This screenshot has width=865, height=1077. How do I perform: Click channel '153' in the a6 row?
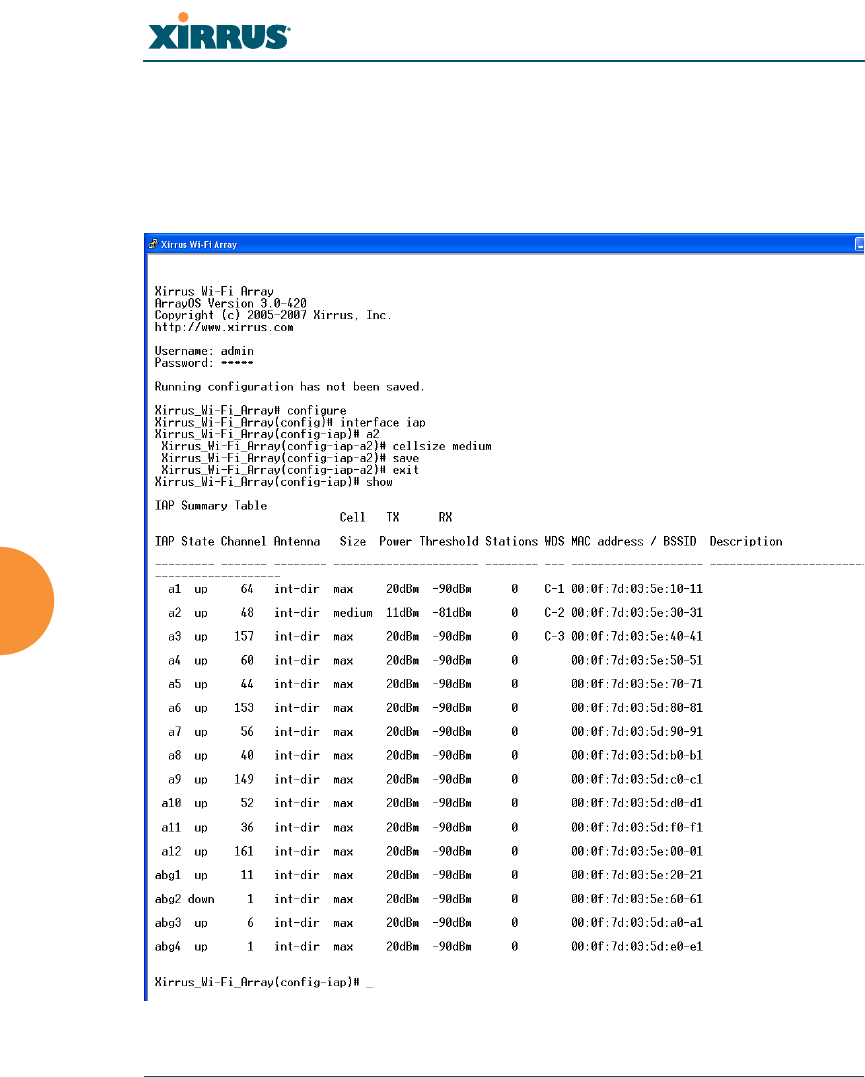click(244, 708)
